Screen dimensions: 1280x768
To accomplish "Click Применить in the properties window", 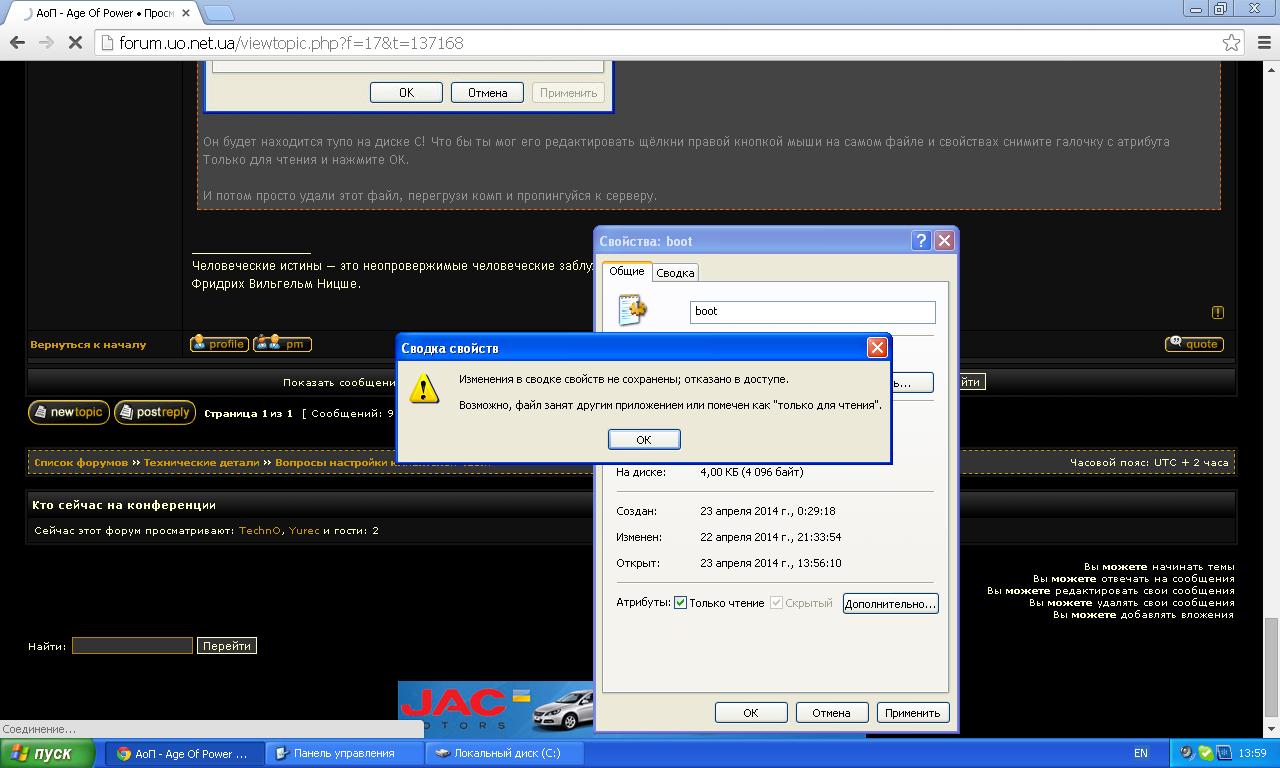I will pyautogui.click(x=912, y=713).
